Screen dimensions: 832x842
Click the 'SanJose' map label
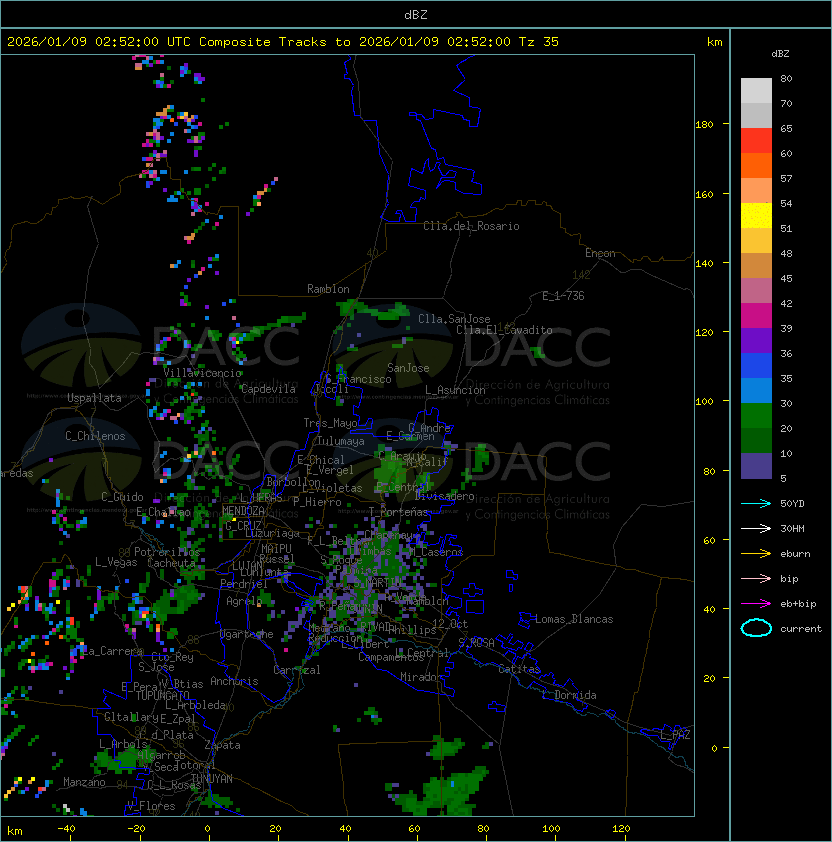pyautogui.click(x=408, y=368)
